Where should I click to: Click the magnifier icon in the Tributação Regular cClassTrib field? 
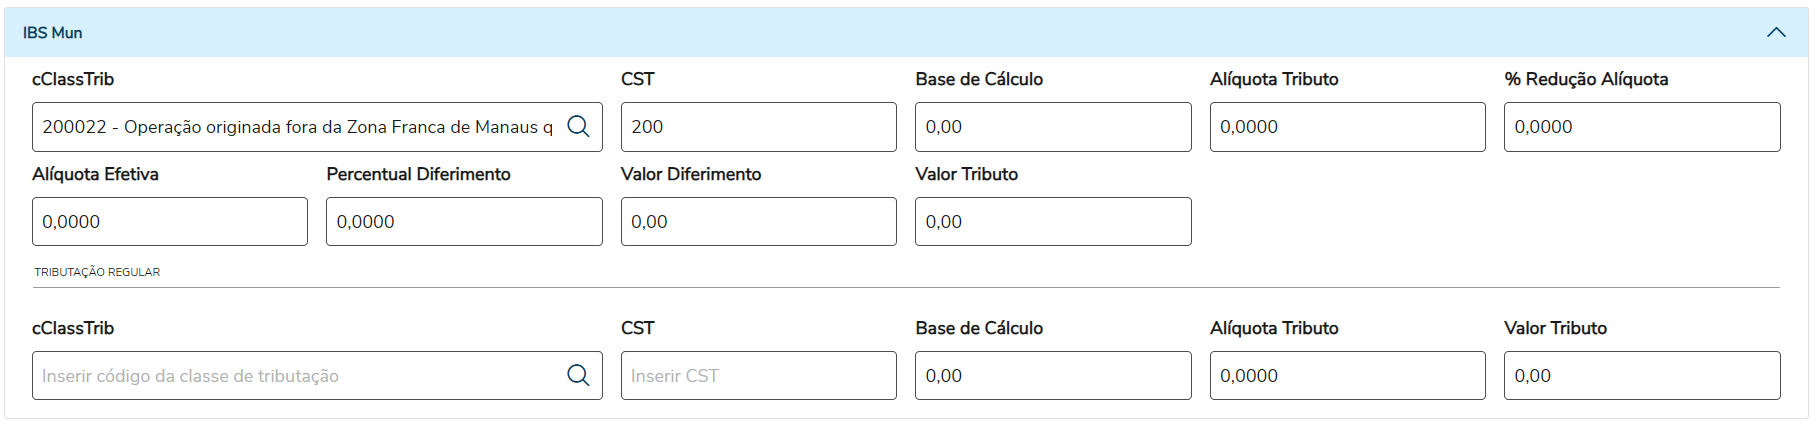(x=578, y=376)
